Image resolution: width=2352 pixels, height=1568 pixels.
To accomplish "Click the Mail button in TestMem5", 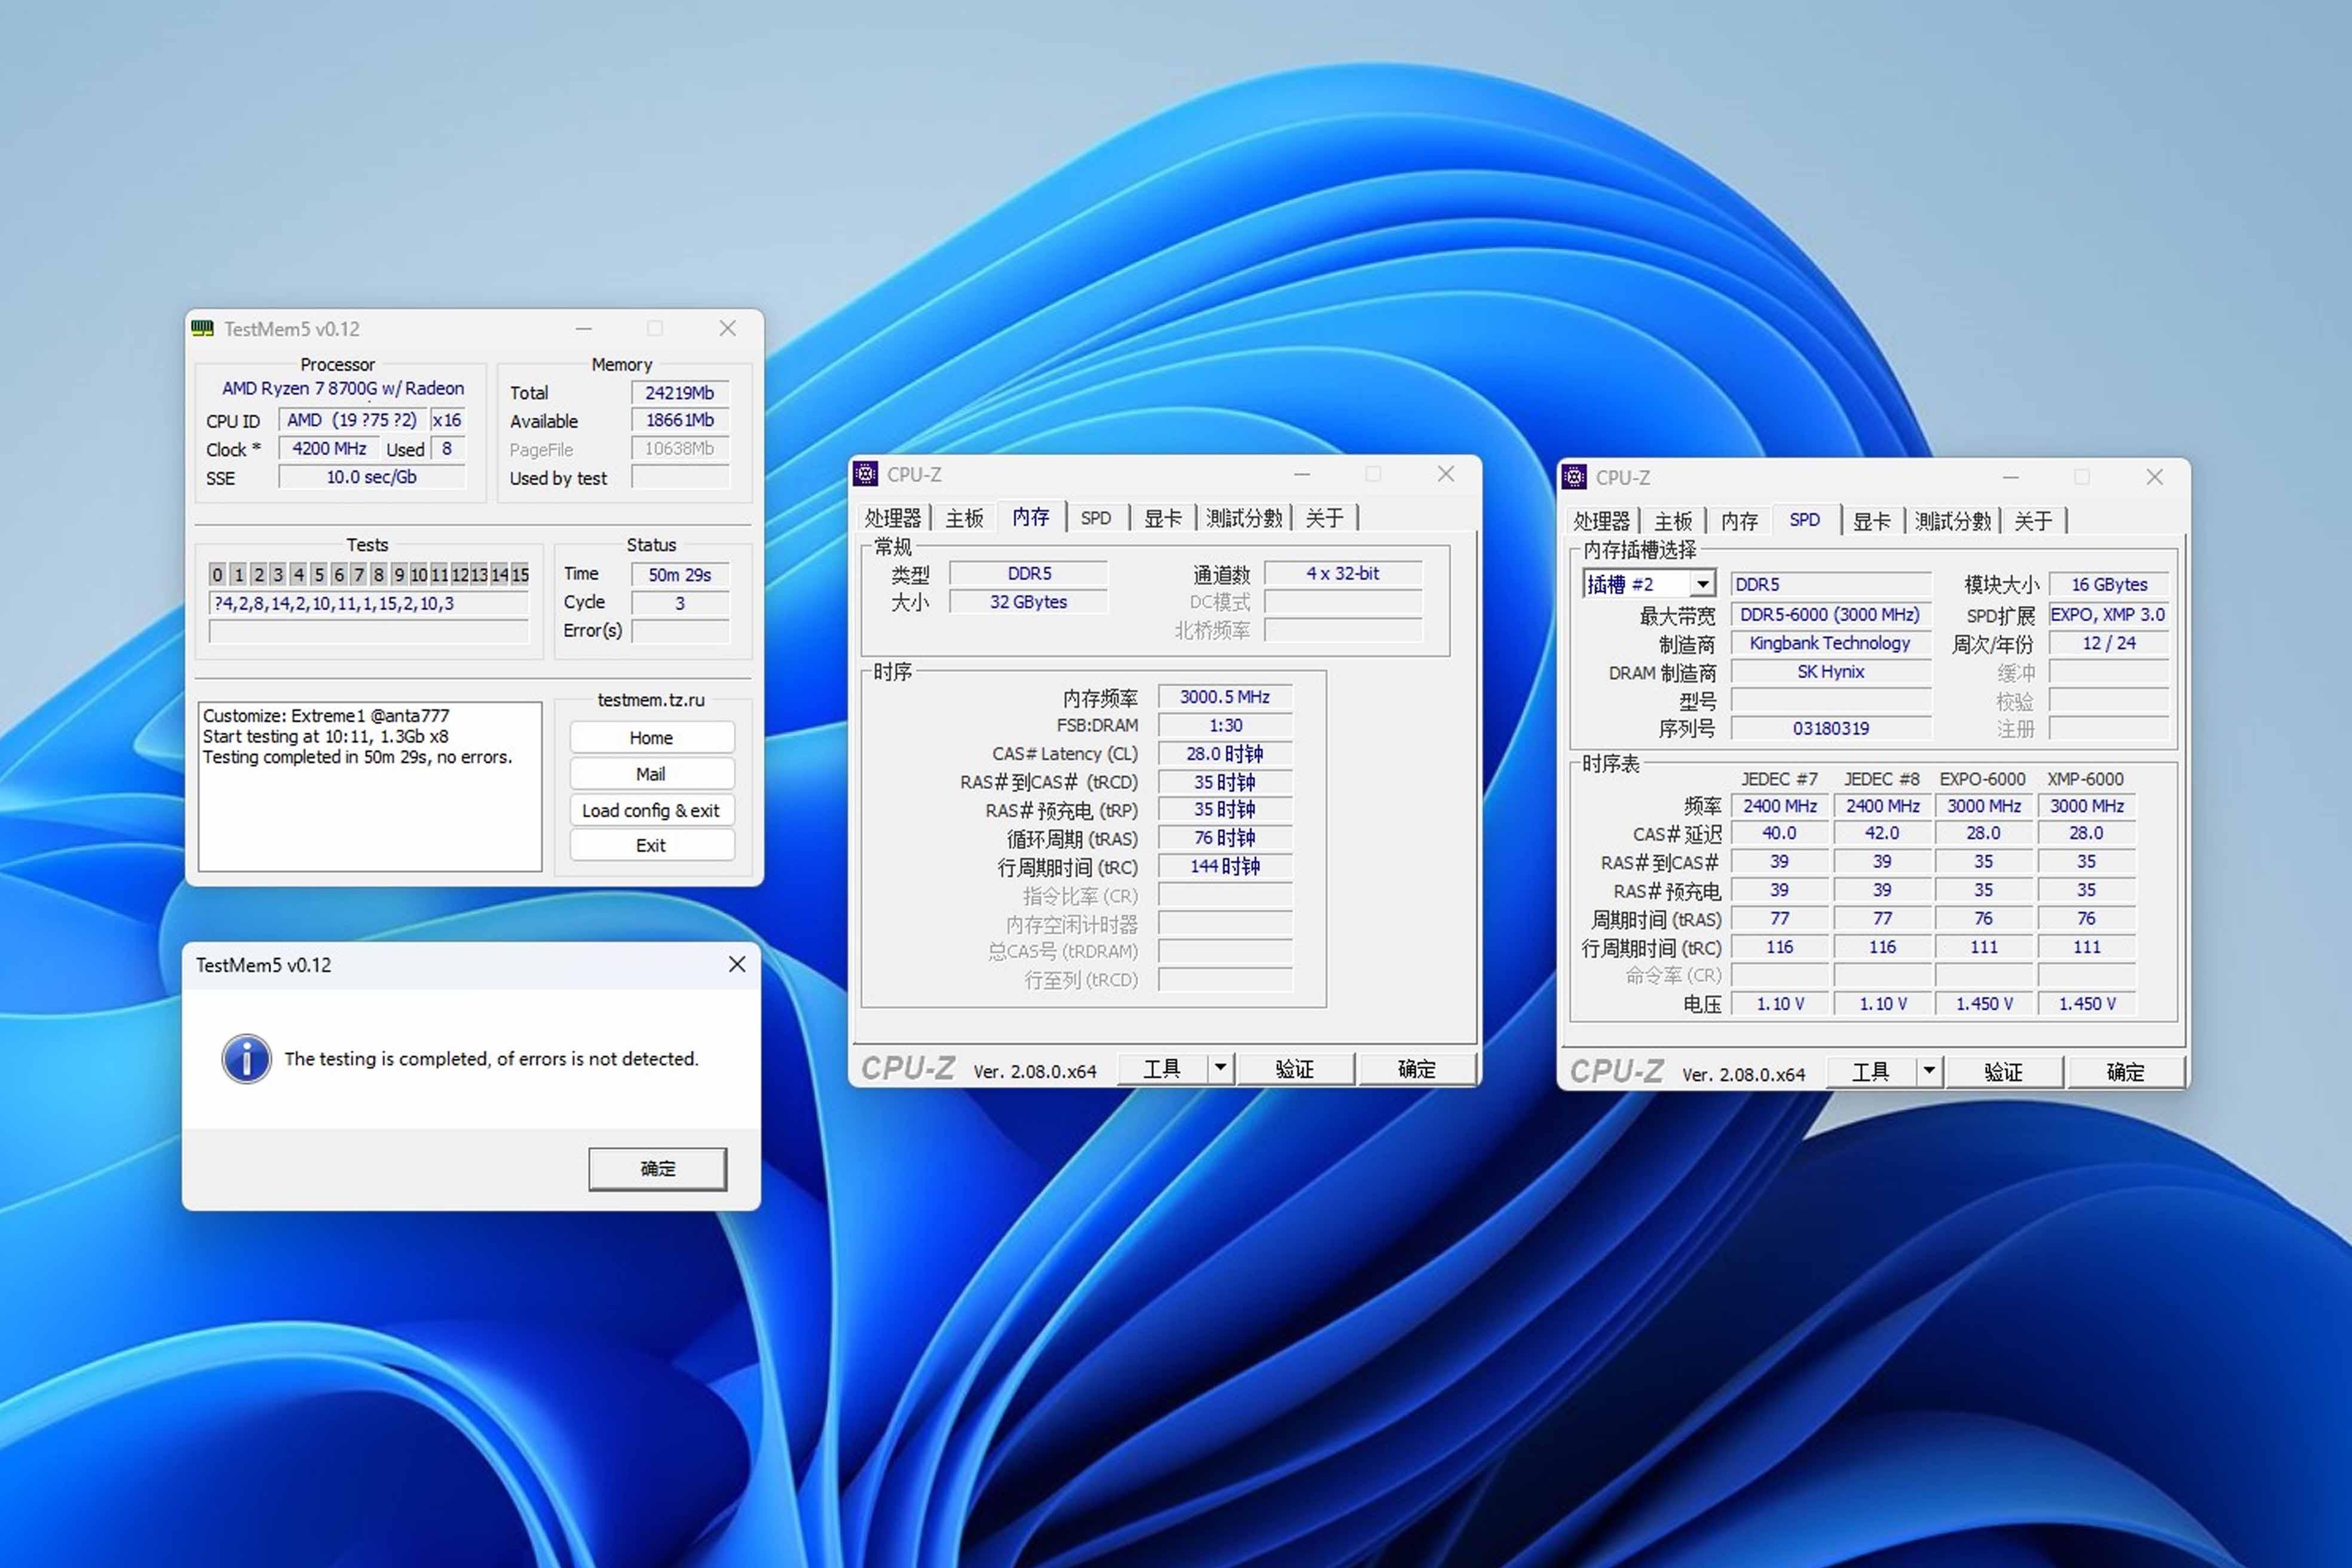I will coord(651,774).
